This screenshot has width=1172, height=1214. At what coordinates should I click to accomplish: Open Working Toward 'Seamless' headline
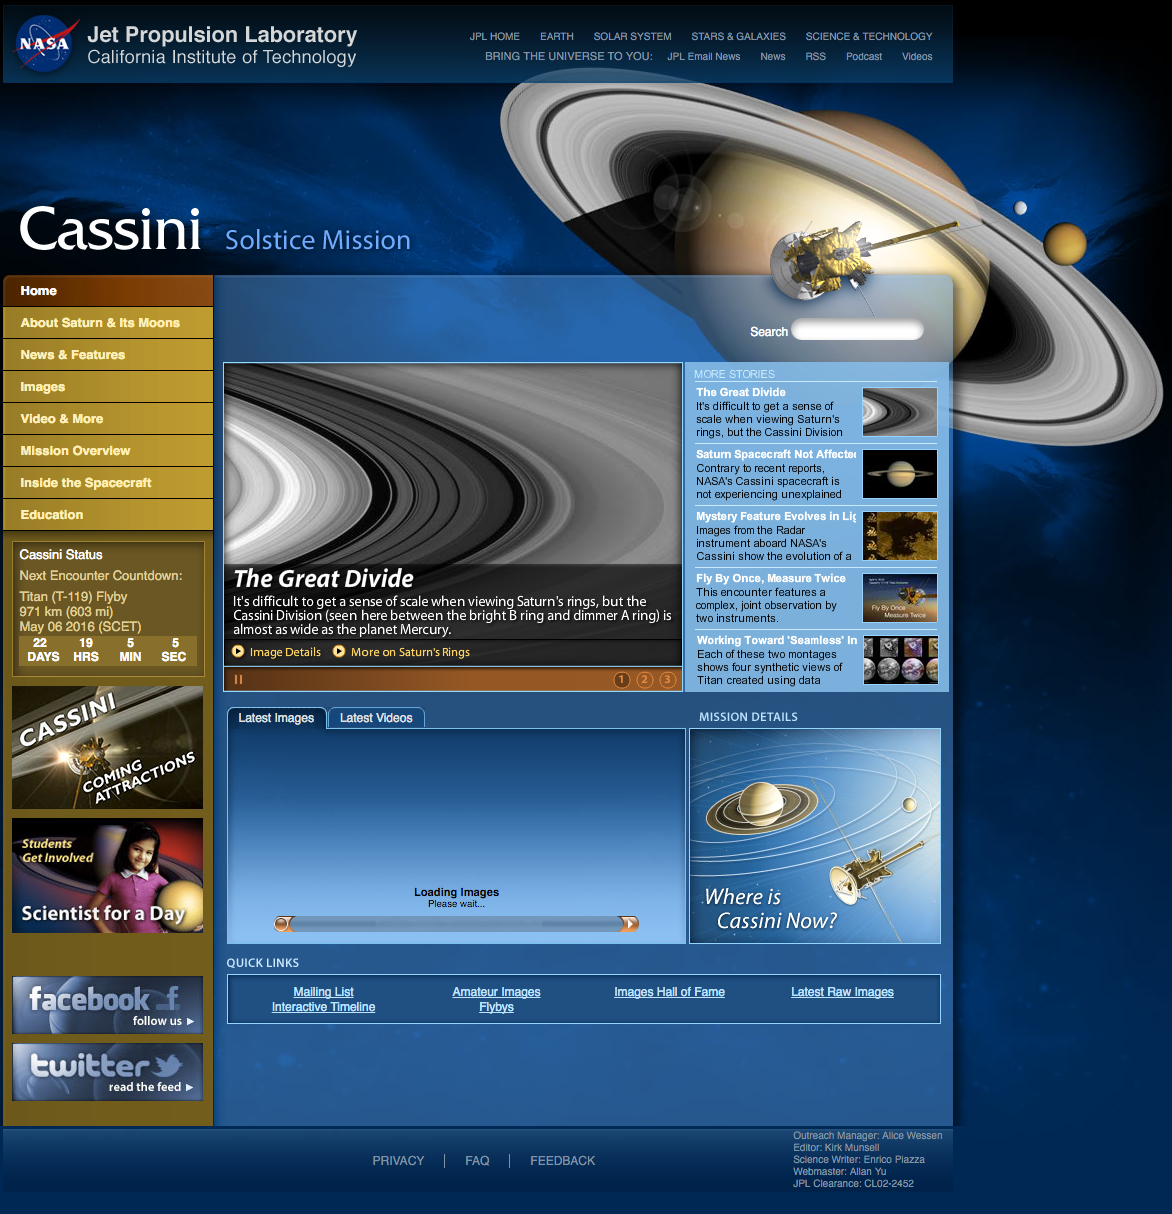coord(777,641)
